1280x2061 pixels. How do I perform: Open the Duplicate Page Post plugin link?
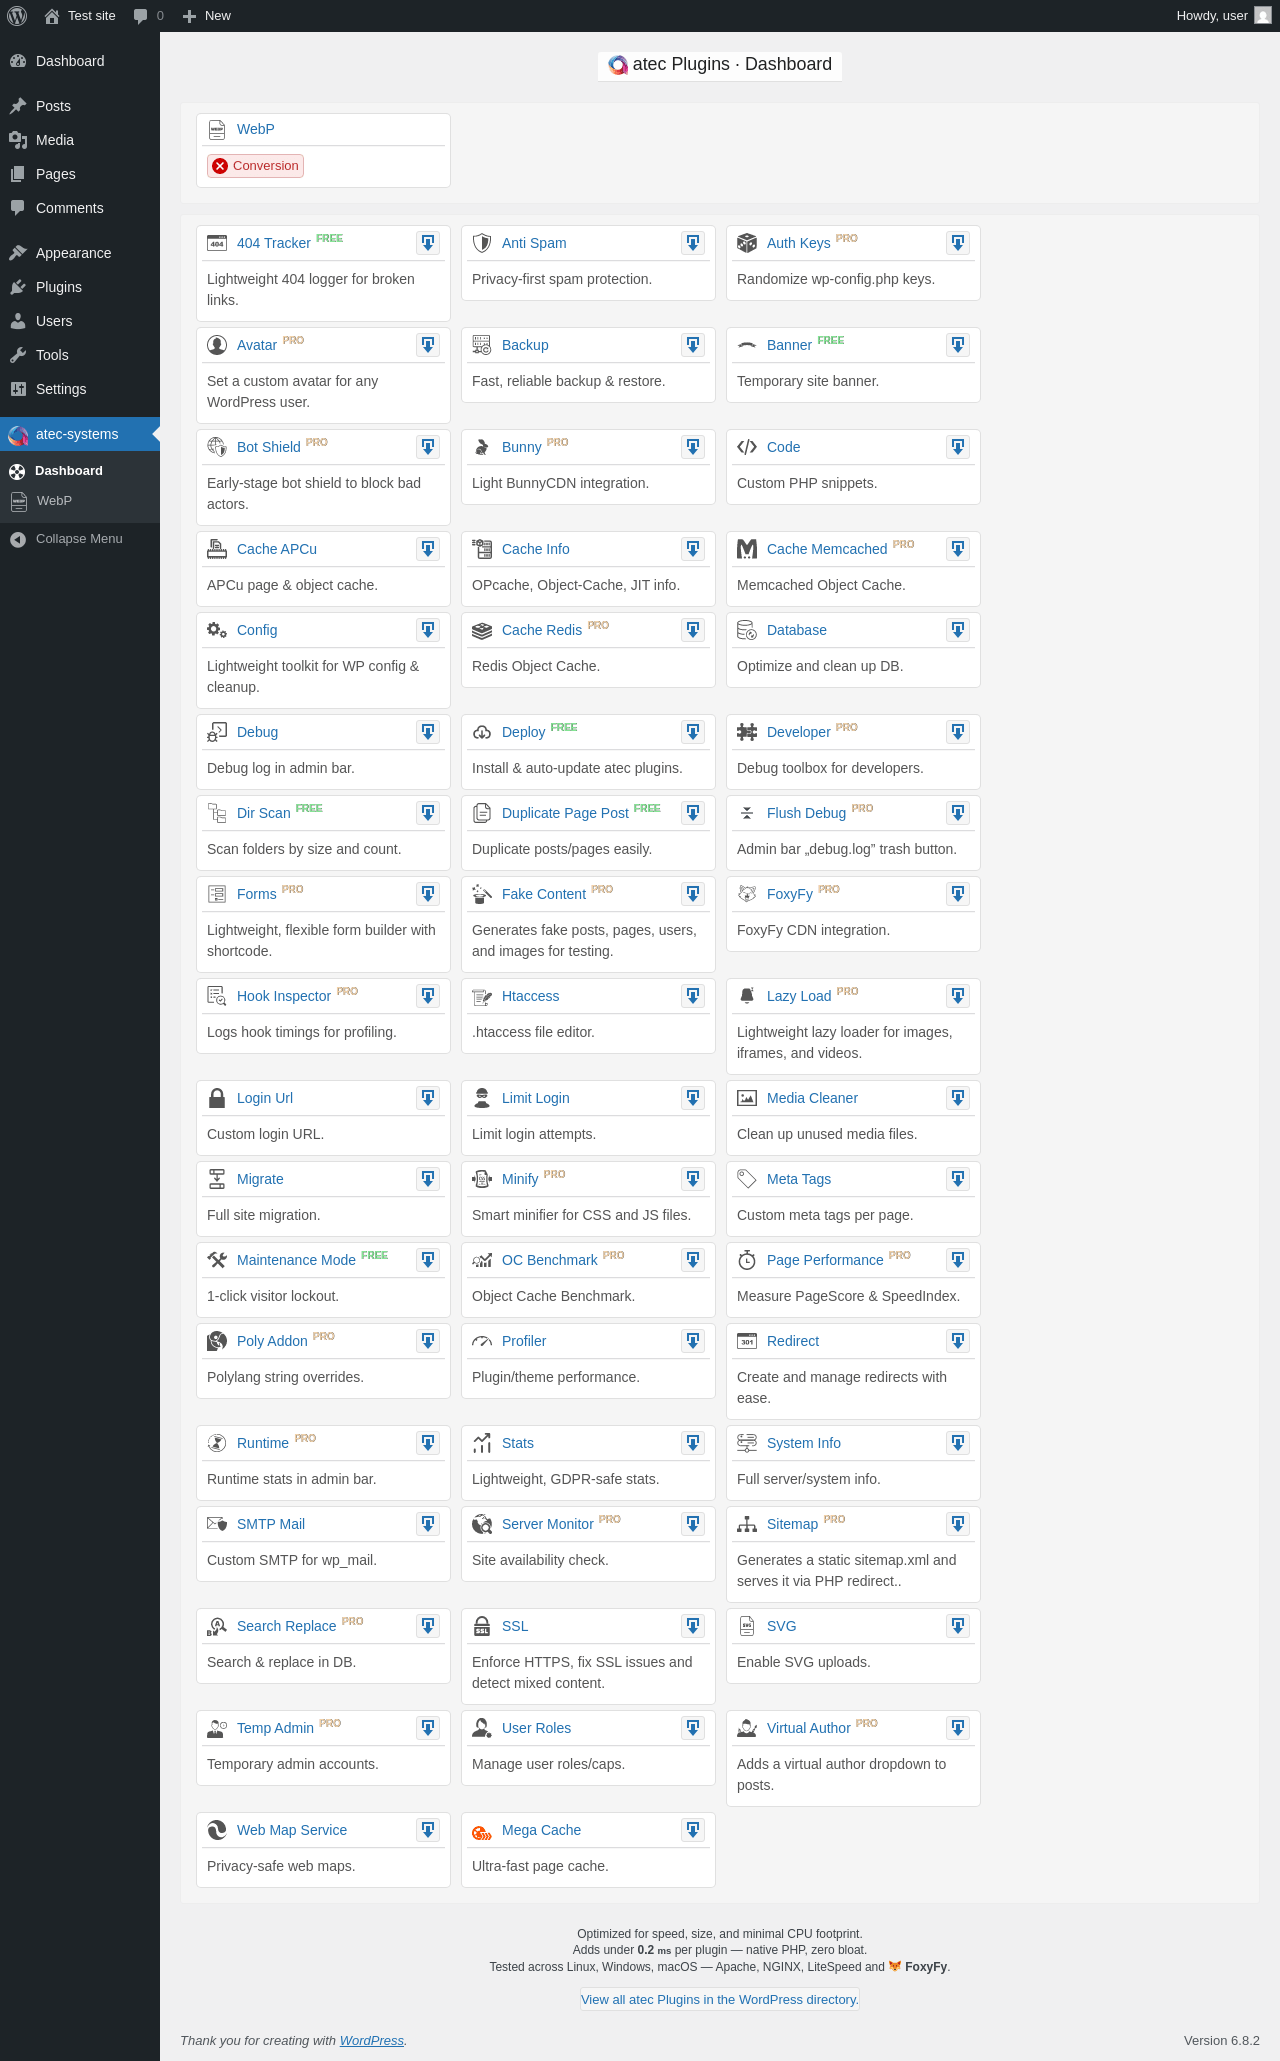pos(565,813)
